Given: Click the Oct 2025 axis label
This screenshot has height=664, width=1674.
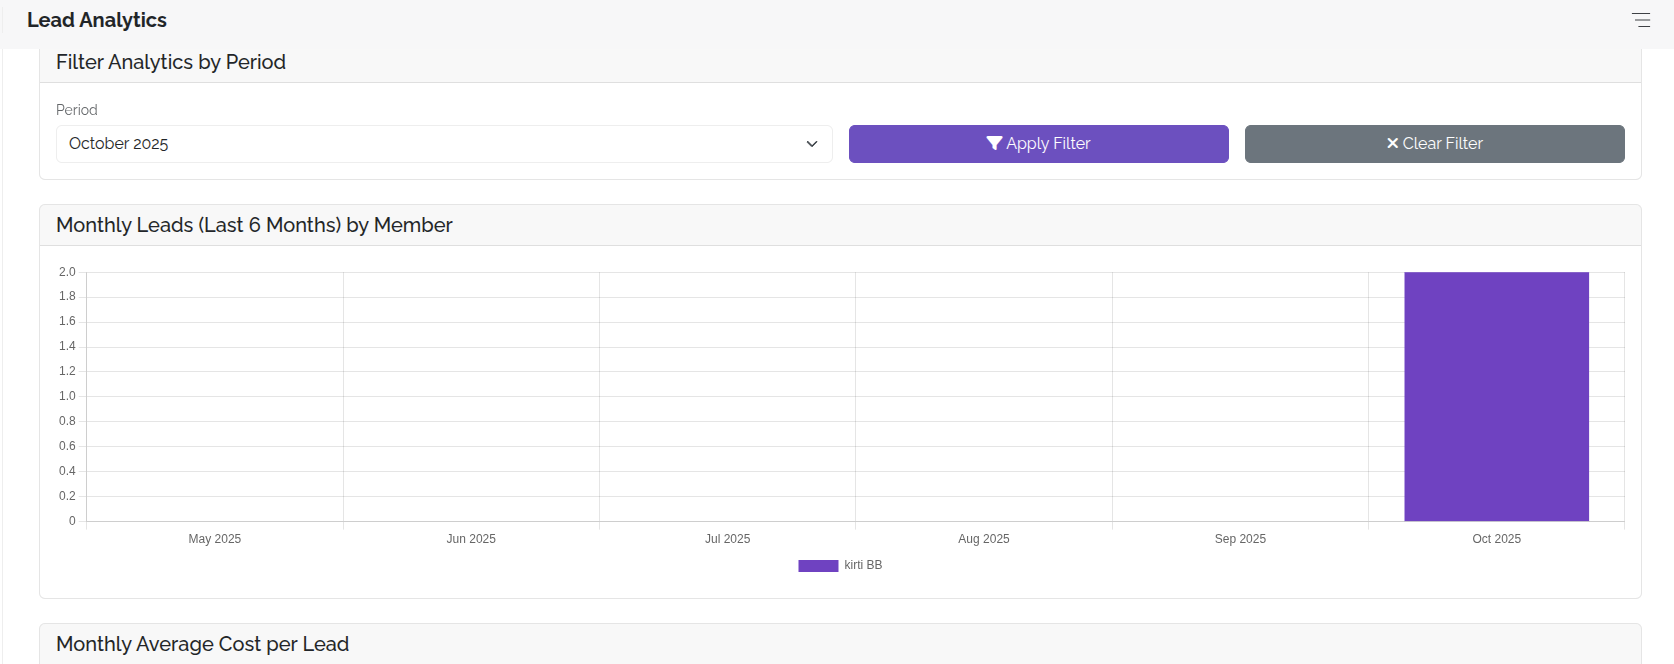Looking at the screenshot, I should (1496, 539).
